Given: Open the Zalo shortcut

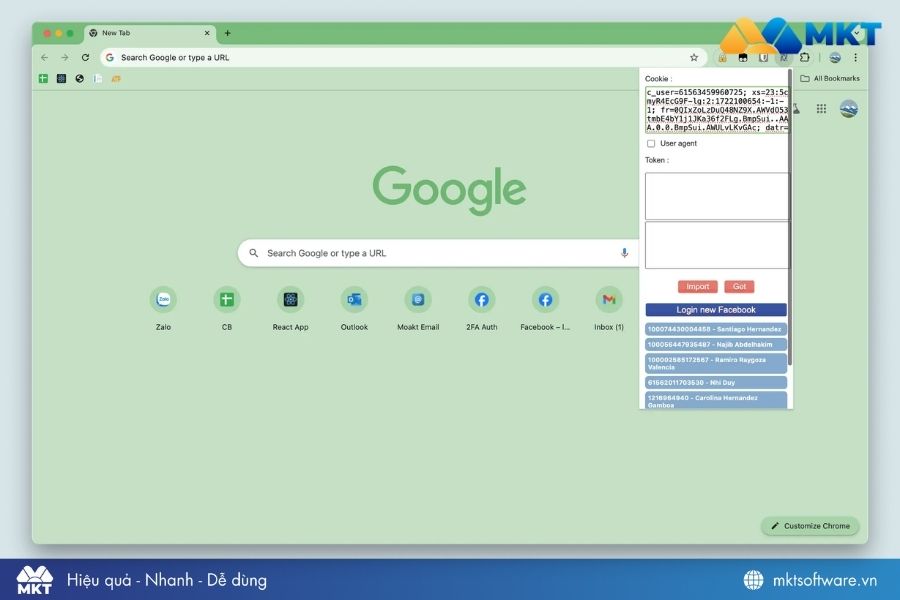Looking at the screenshot, I should point(163,300).
